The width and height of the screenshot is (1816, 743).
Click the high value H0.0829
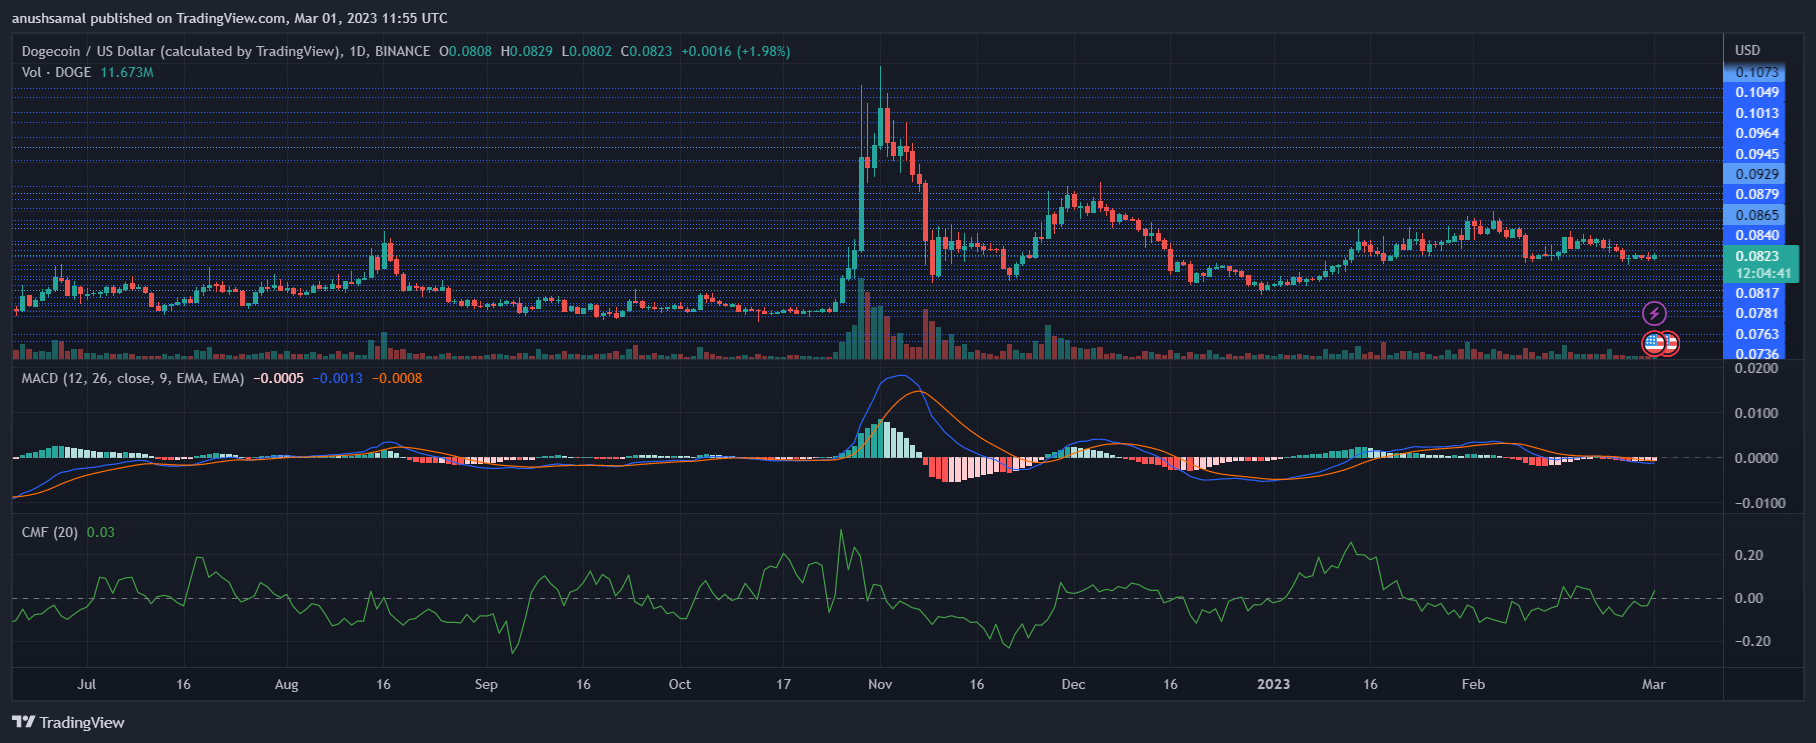pyautogui.click(x=527, y=51)
